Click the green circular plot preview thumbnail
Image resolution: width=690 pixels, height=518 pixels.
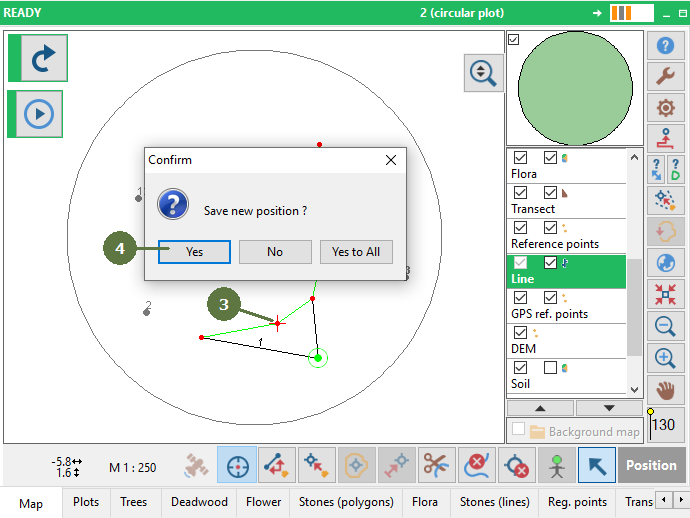[575, 88]
